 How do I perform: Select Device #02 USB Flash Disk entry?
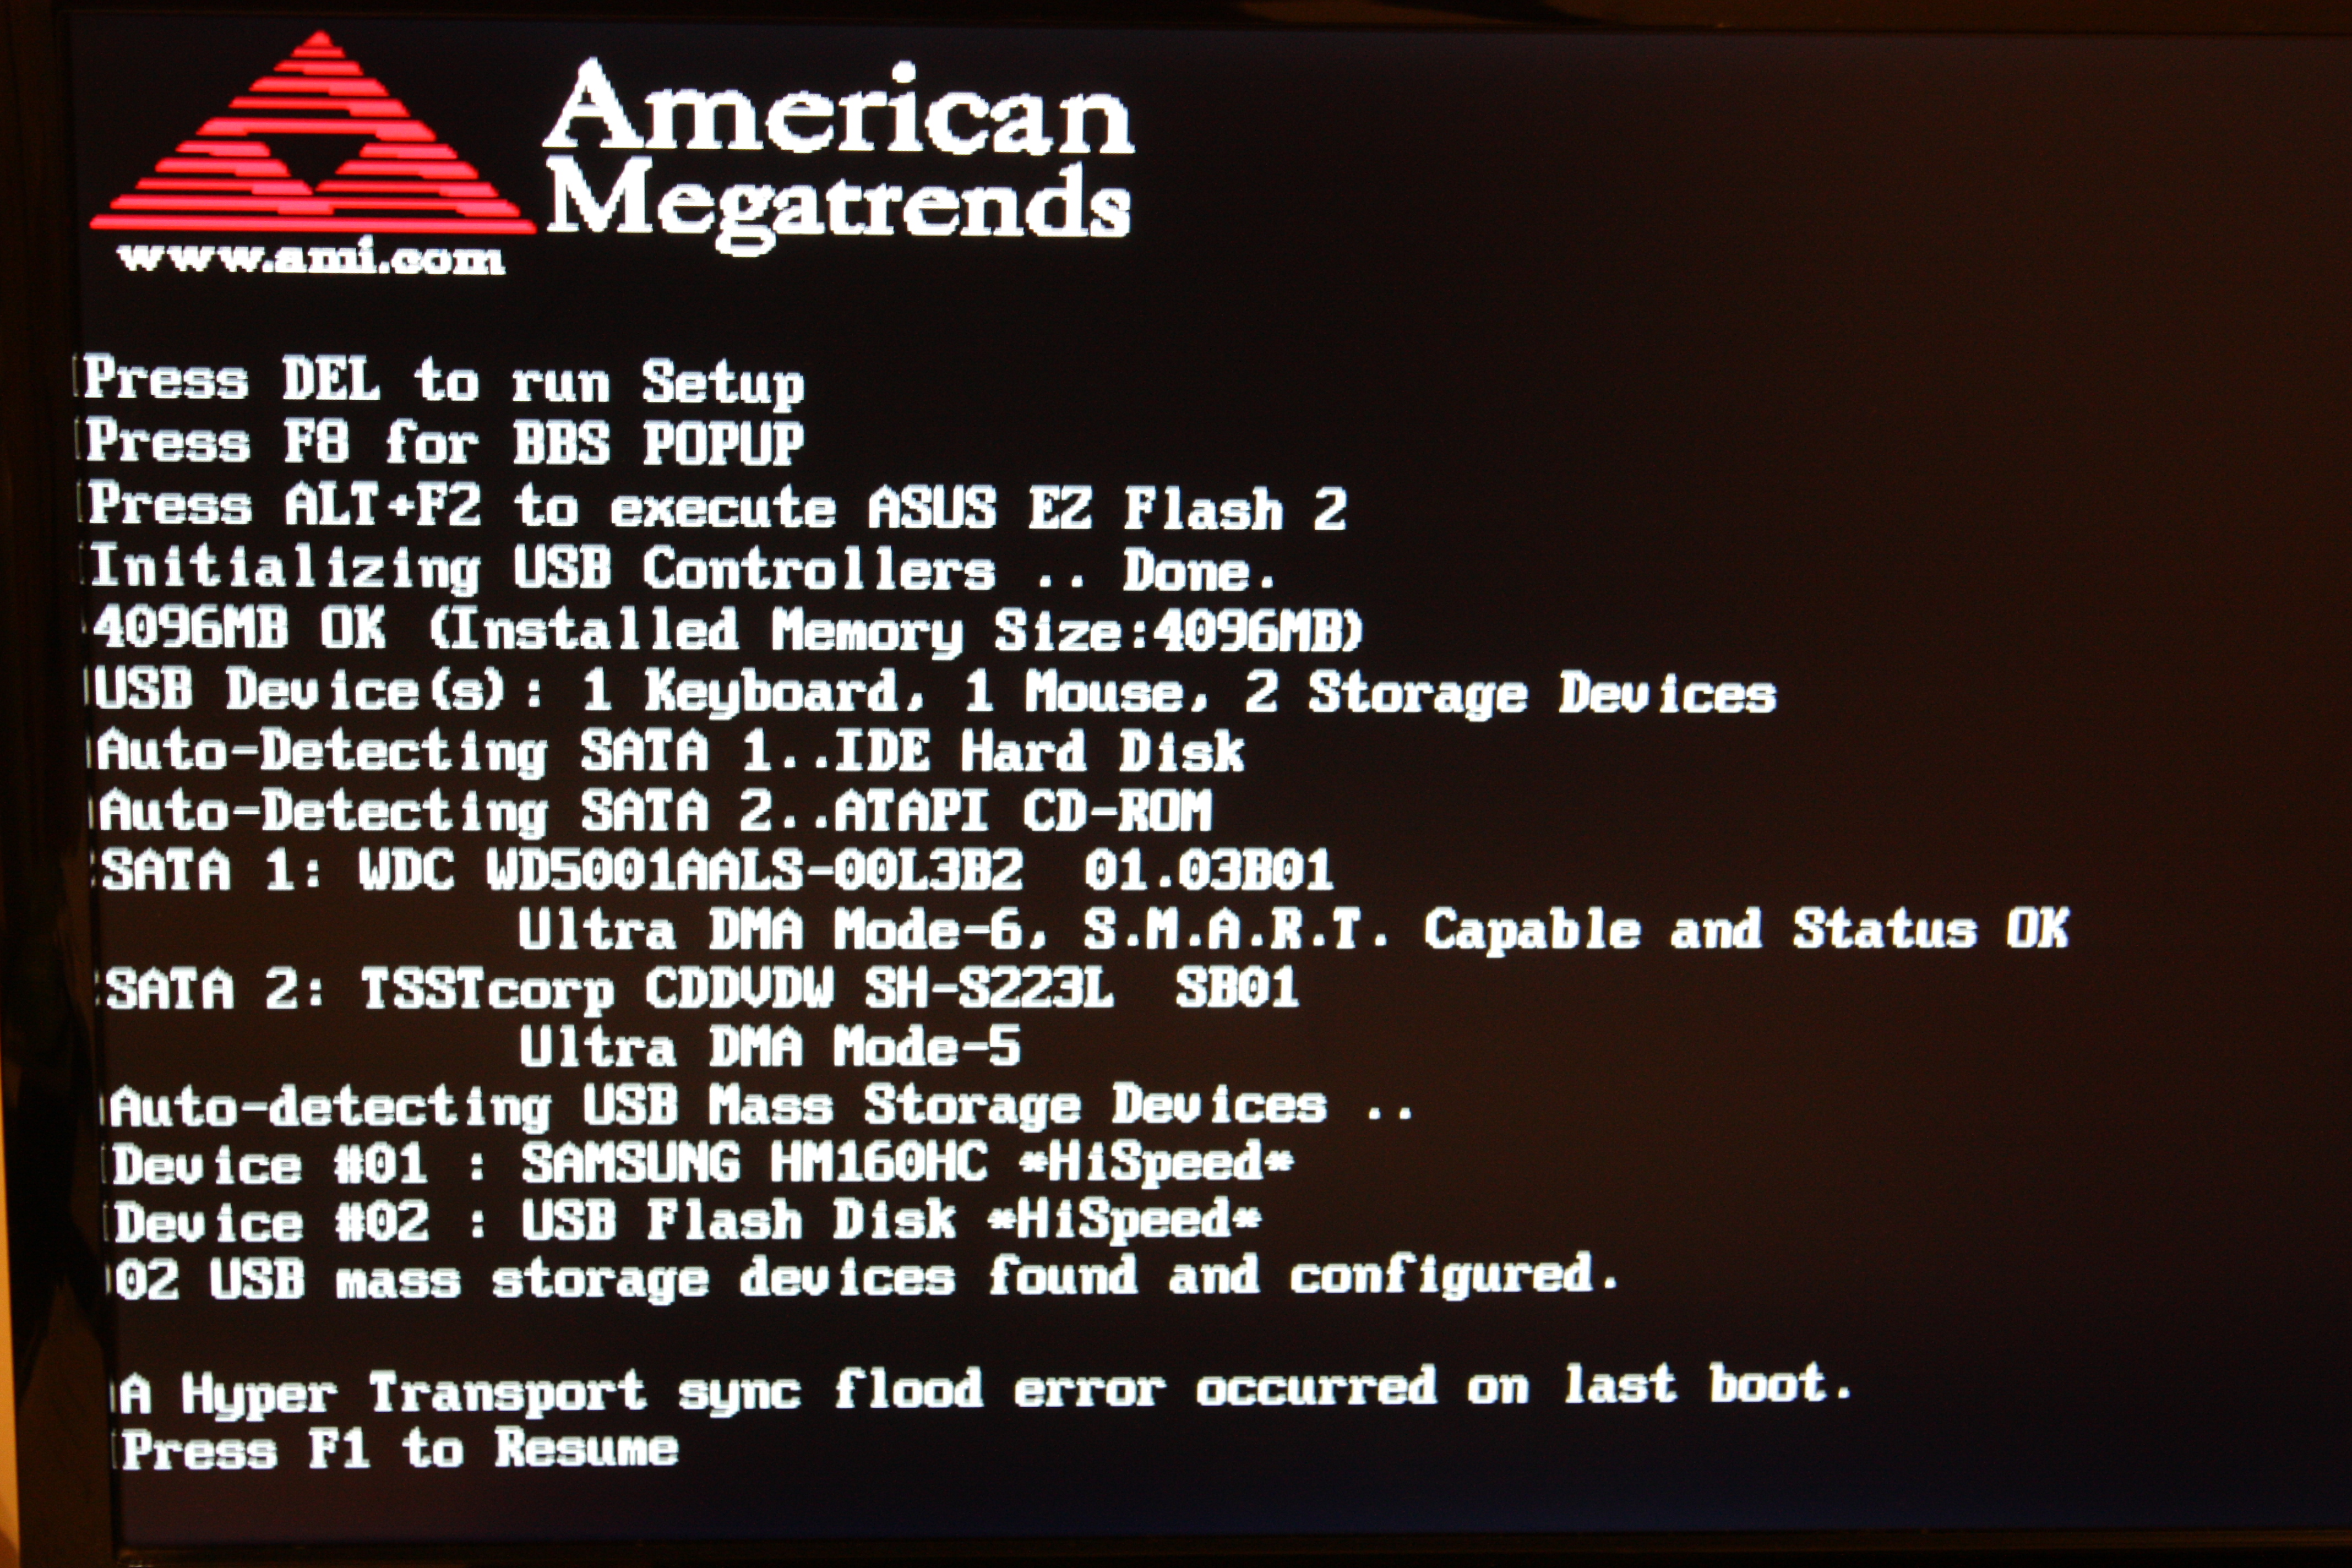(x=687, y=1222)
